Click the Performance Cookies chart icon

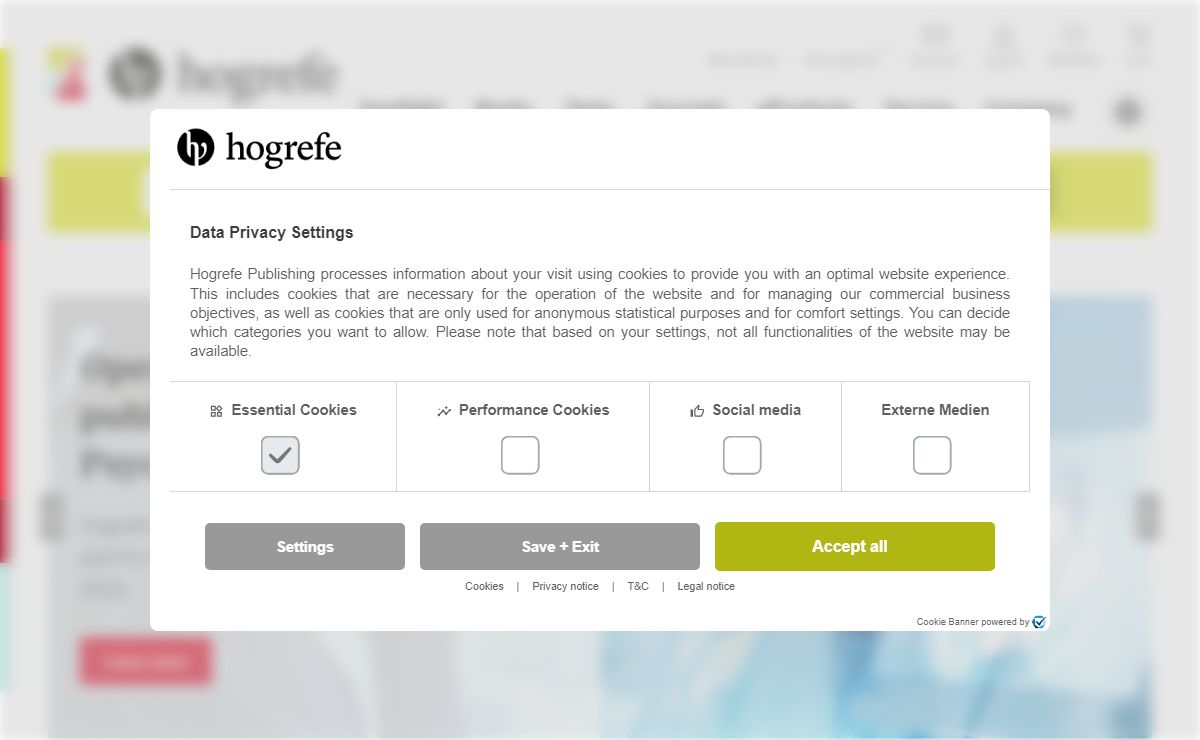coord(444,411)
